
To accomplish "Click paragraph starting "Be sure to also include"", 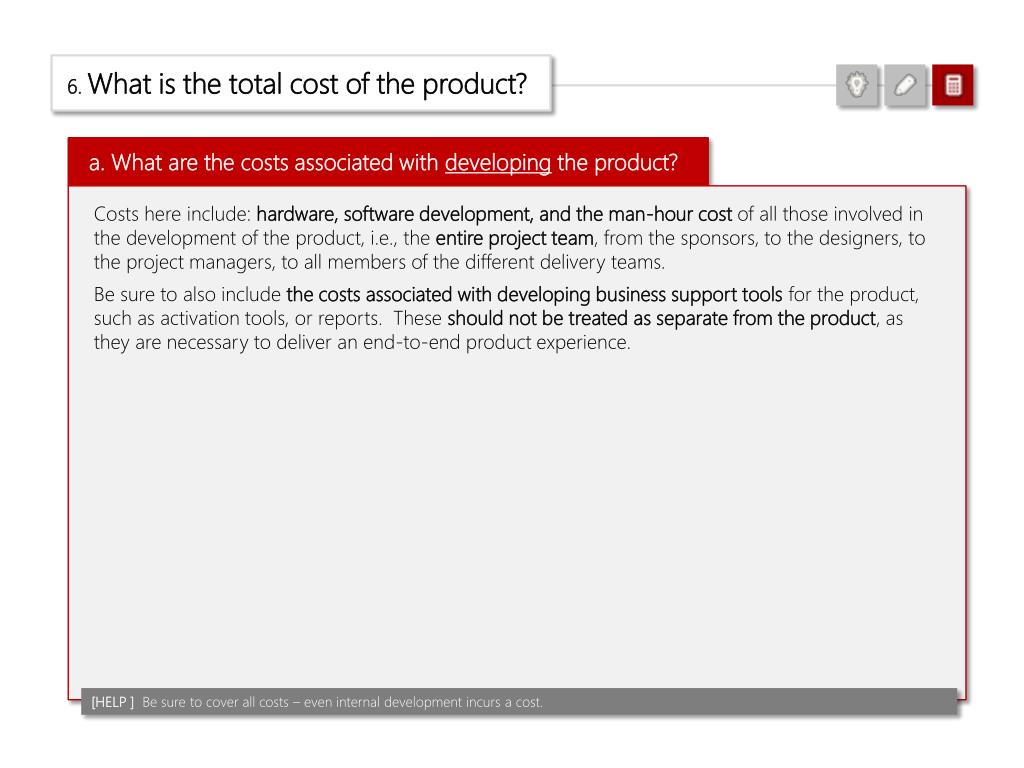I will [x=506, y=319].
